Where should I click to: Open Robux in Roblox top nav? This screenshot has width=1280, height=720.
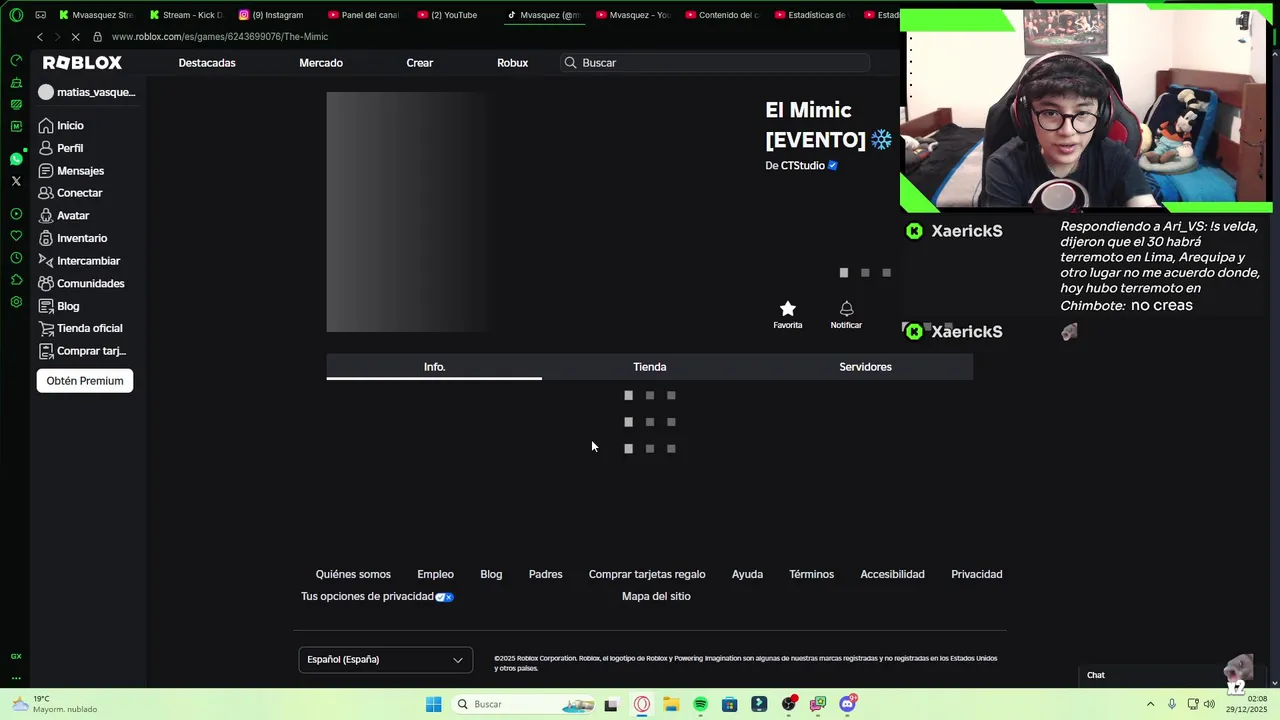tap(513, 63)
